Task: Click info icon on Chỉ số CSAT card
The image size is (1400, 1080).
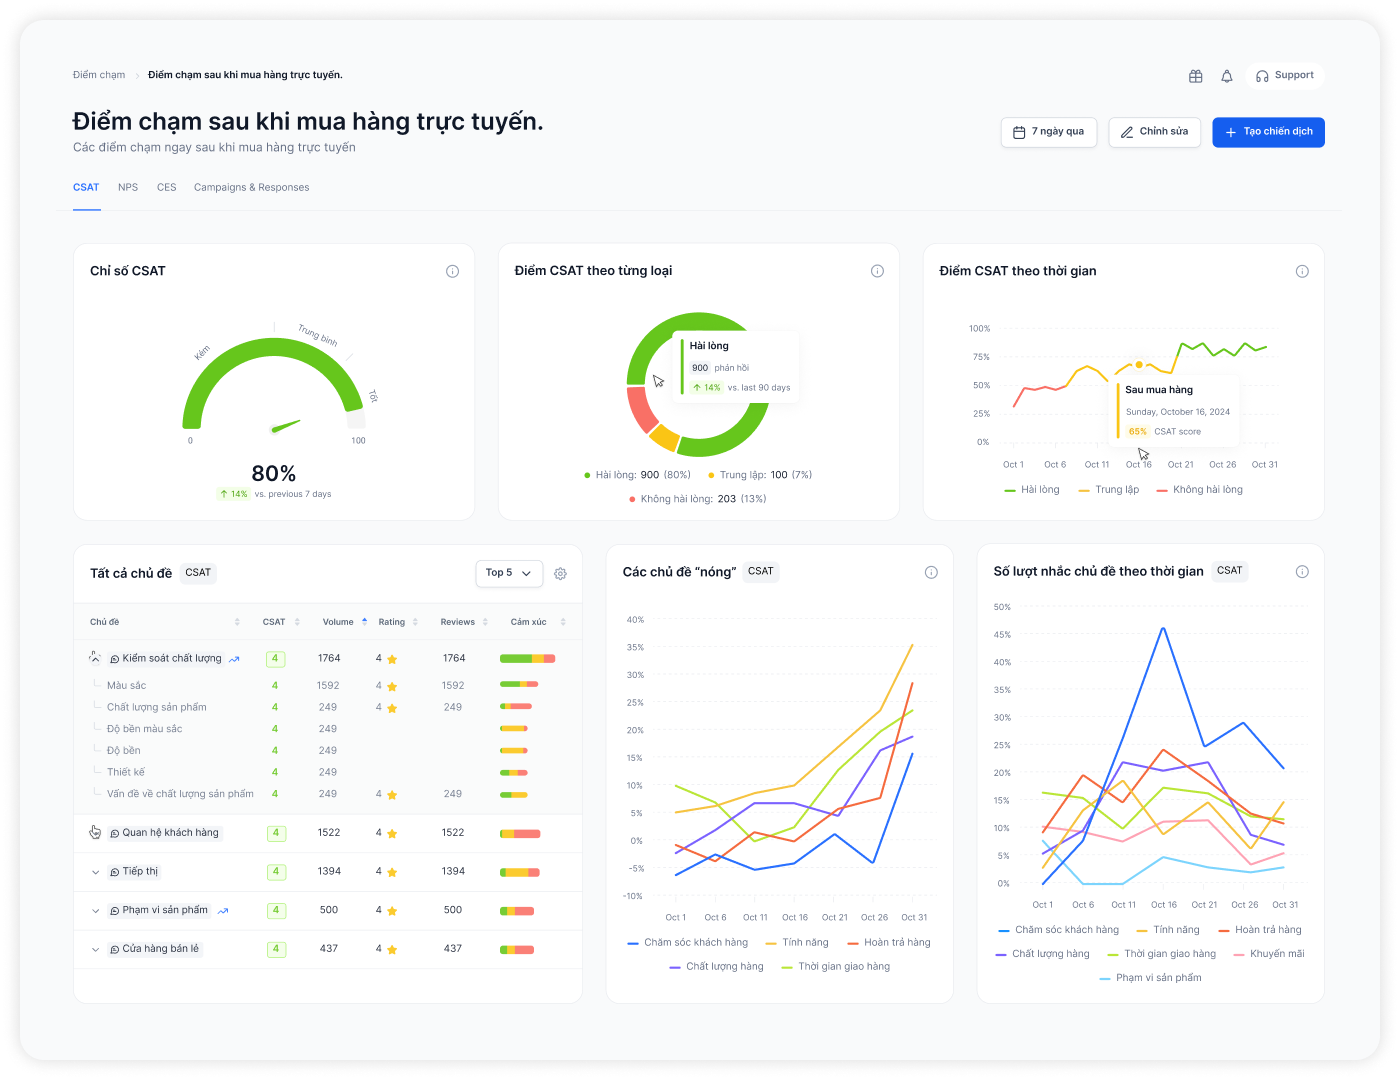Action: click(452, 271)
